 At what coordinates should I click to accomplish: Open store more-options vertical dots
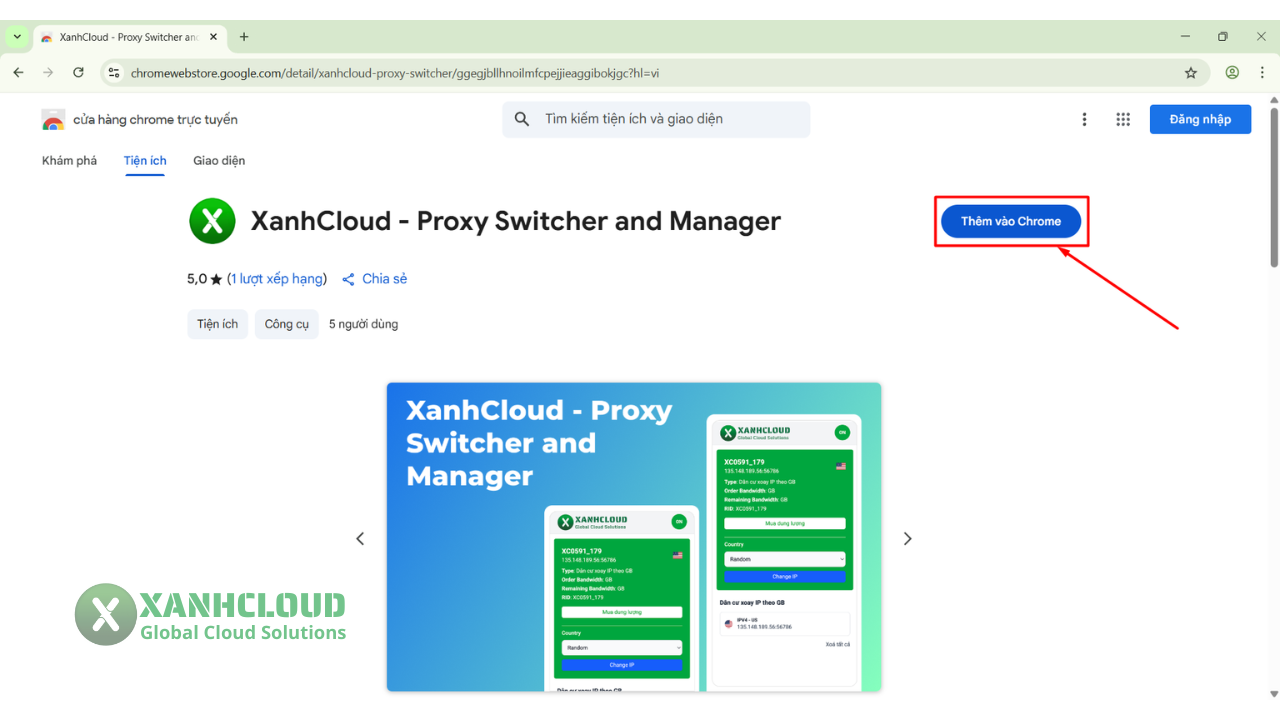point(1084,119)
